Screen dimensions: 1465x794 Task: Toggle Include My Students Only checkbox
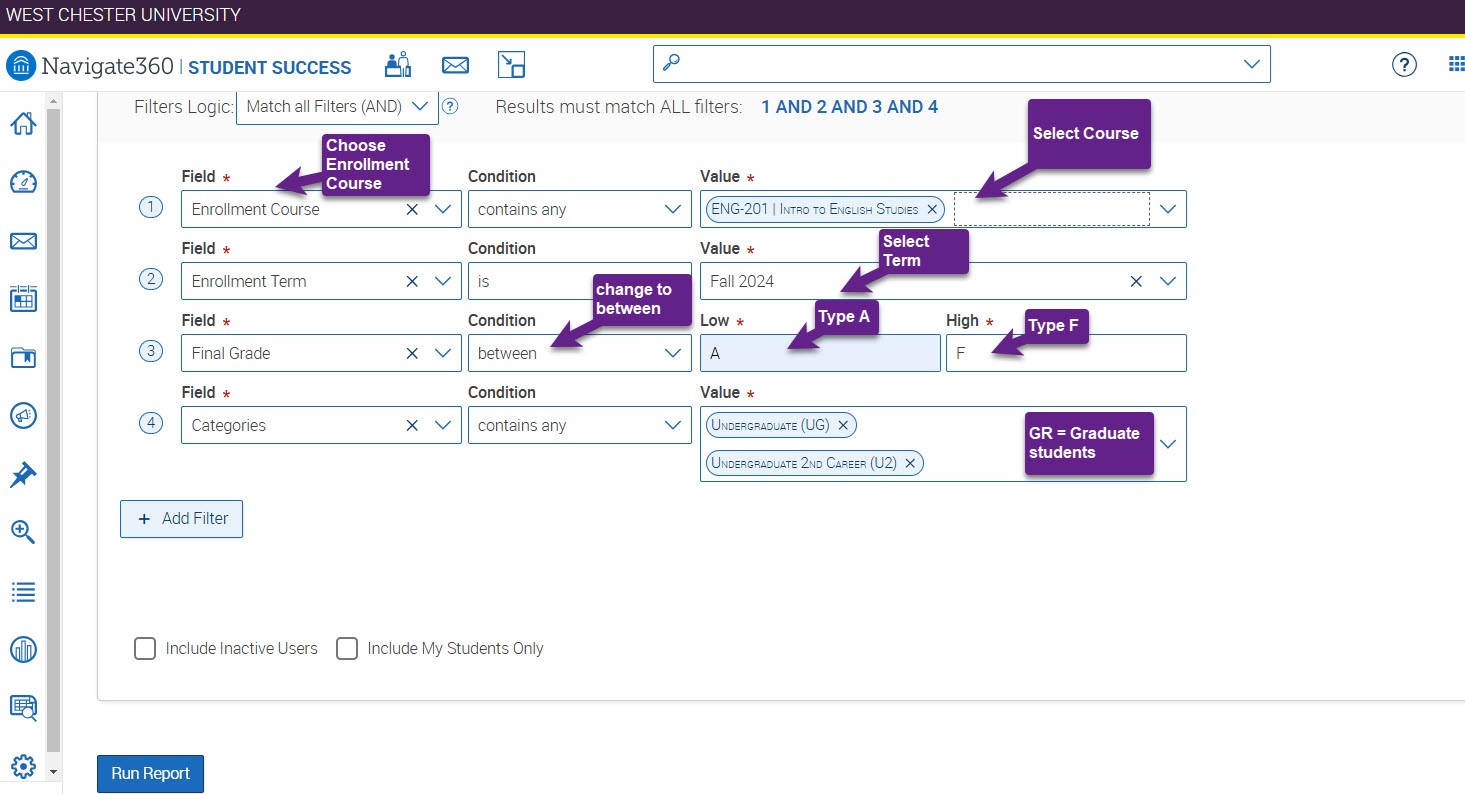pyautogui.click(x=347, y=649)
